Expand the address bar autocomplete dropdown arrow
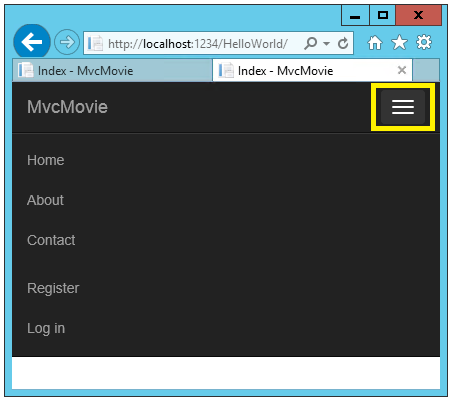Image resolution: width=453 pixels, height=405 pixels. 326,44
